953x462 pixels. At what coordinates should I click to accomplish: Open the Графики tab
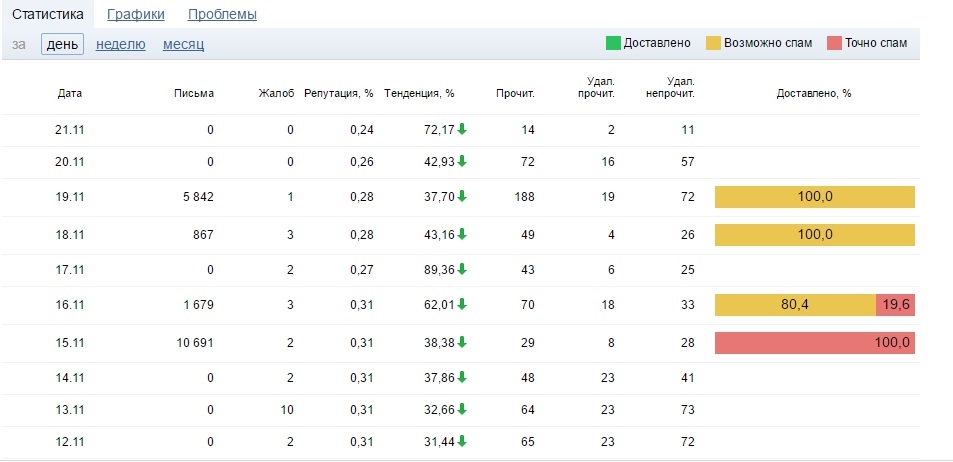point(136,14)
